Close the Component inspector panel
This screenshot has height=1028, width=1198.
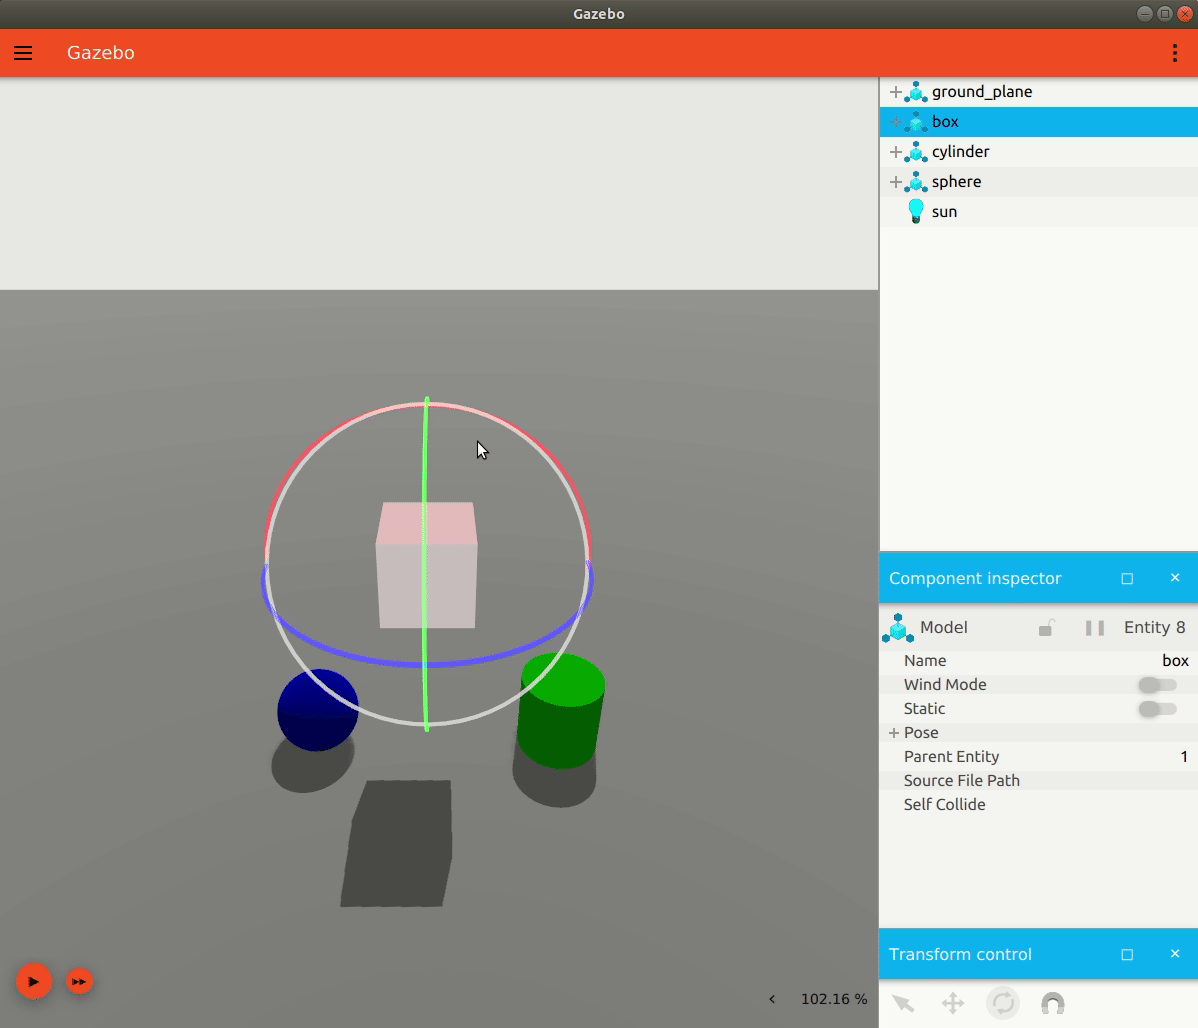click(x=1175, y=578)
